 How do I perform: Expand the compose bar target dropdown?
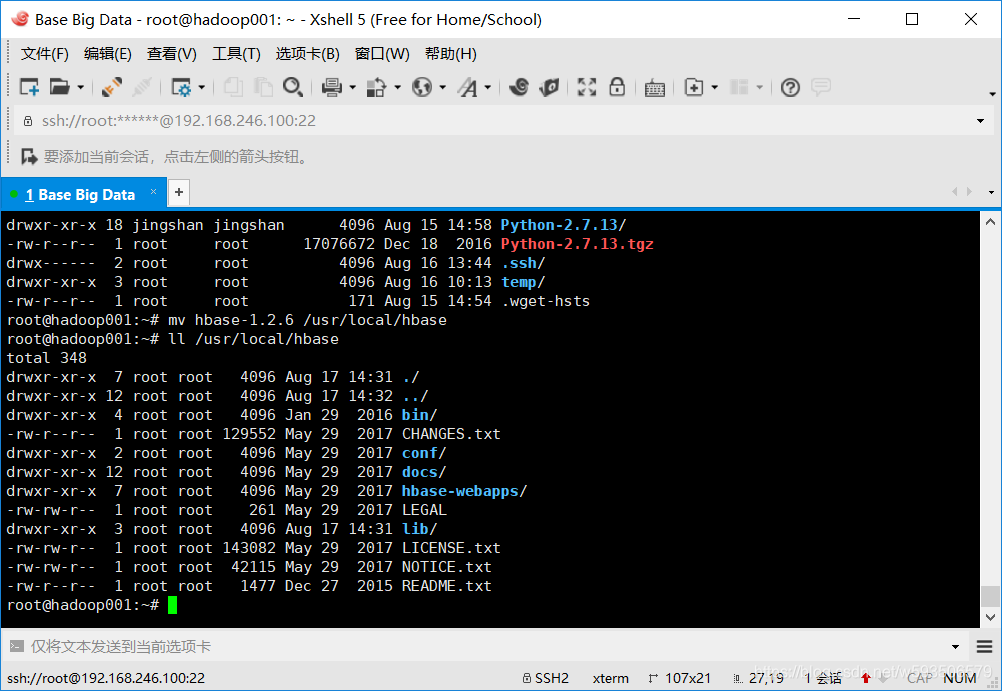click(x=955, y=647)
